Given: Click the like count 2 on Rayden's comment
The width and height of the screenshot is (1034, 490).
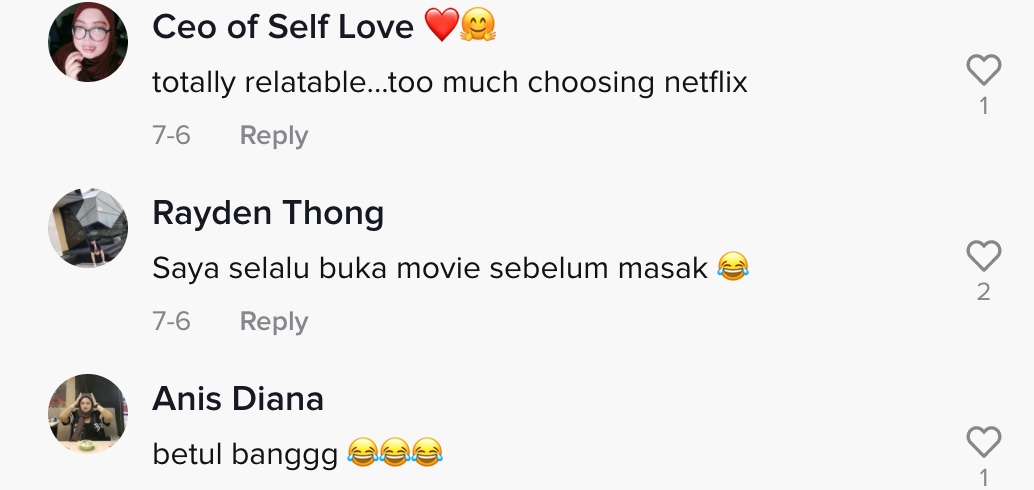Looking at the screenshot, I should tap(984, 292).
